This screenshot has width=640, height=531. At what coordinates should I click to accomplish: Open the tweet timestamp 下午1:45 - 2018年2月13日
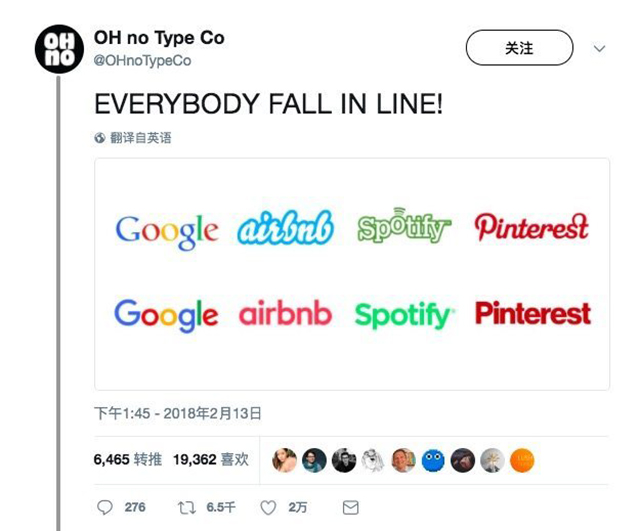(178, 412)
